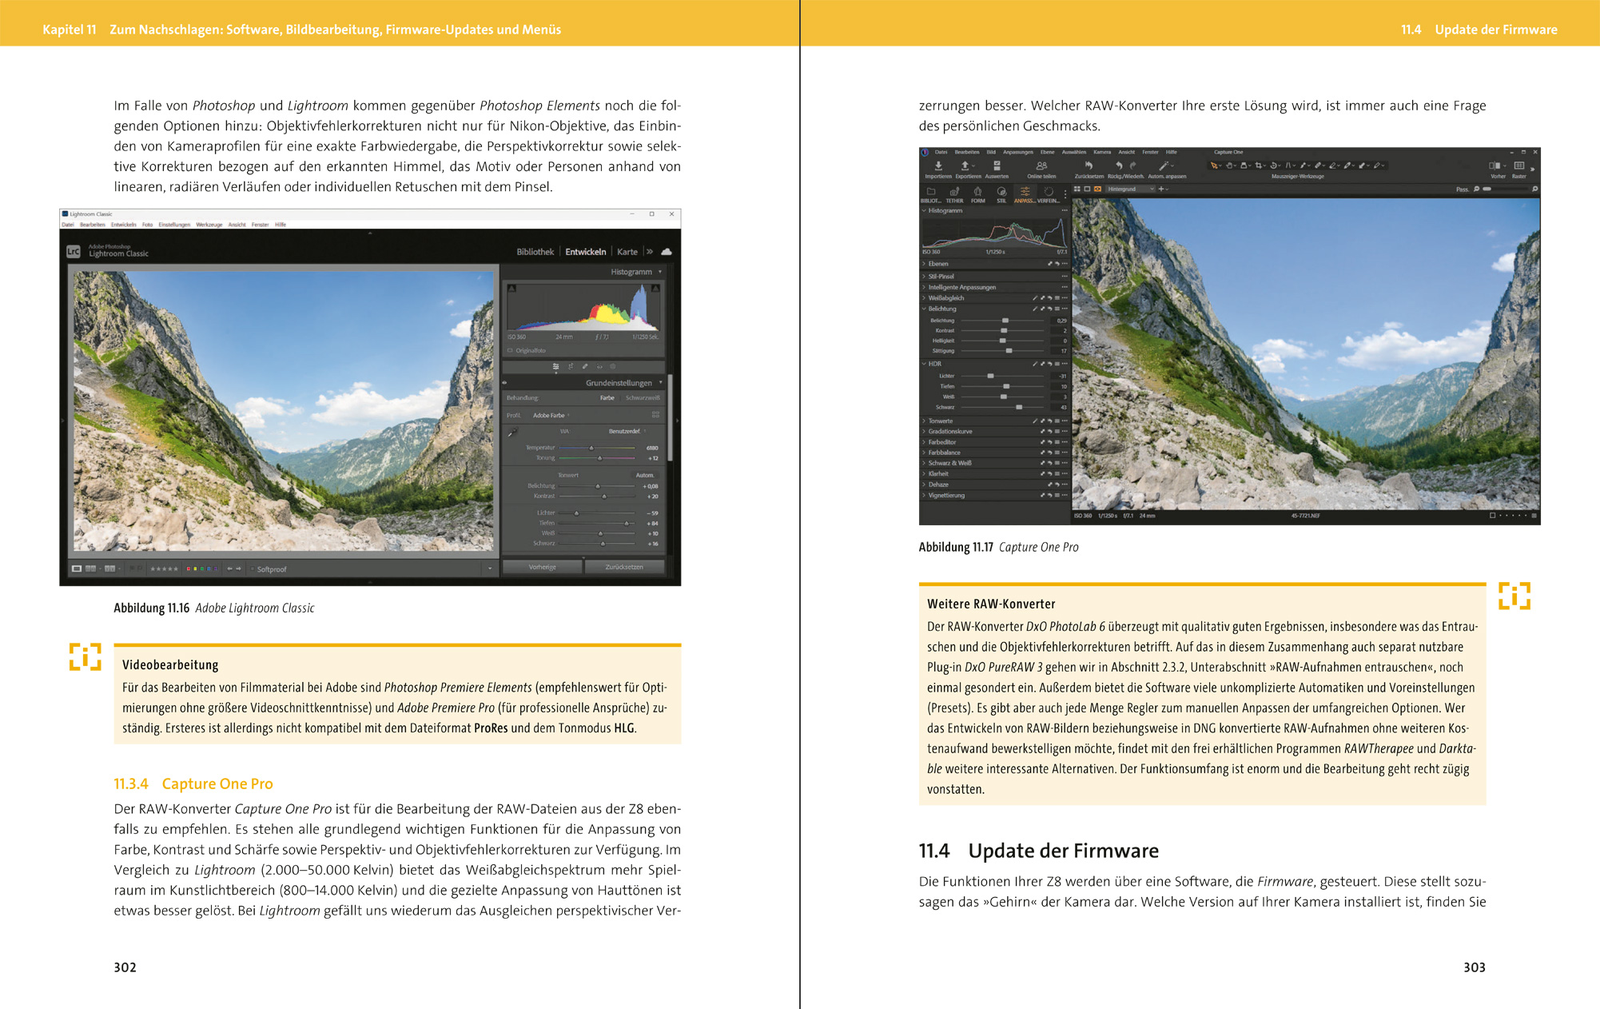Collapse the HDR panel
The width and height of the screenshot is (1600, 1009).
924,364
